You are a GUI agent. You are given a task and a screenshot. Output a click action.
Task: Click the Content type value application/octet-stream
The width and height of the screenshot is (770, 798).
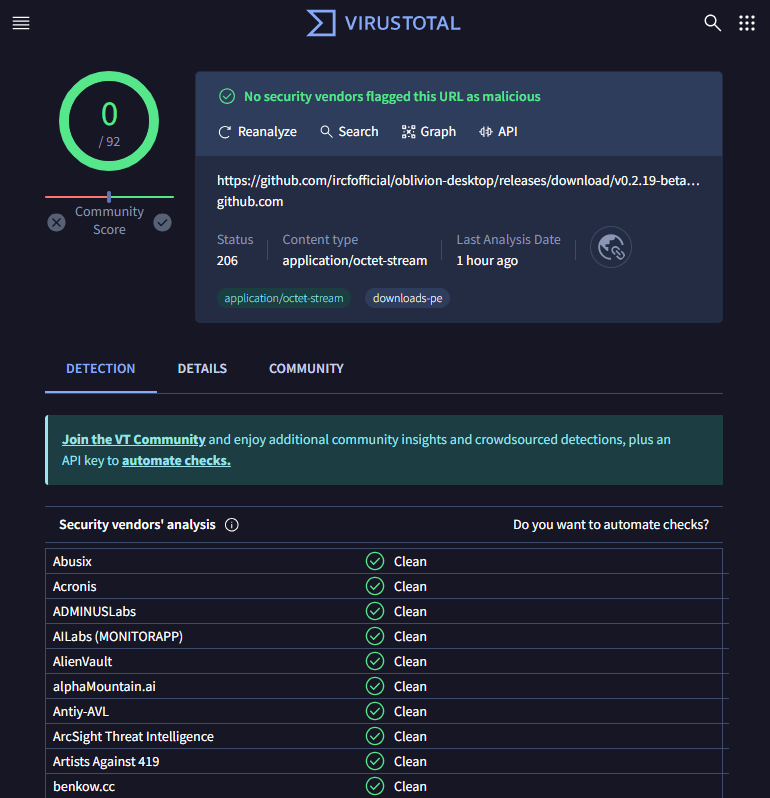tap(355, 261)
